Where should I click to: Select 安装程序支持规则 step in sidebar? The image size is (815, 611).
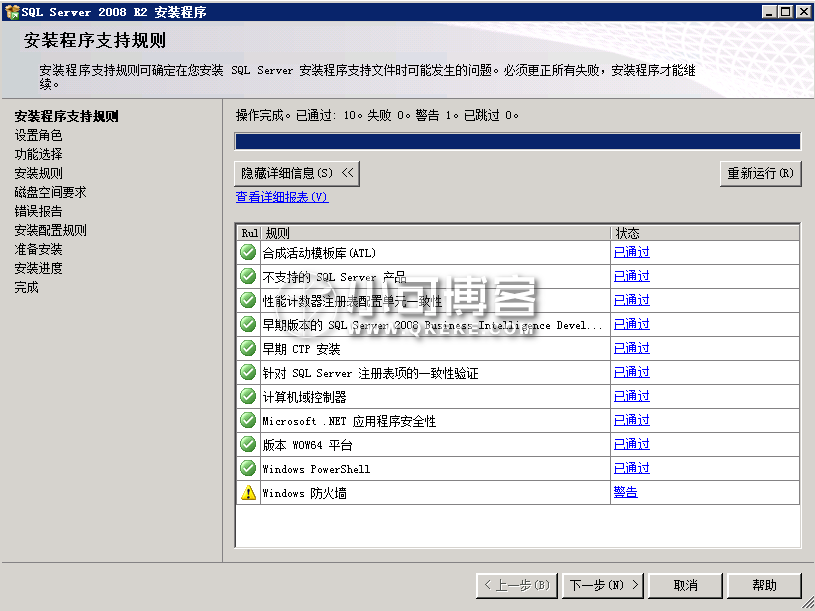pyautogui.click(x=67, y=116)
